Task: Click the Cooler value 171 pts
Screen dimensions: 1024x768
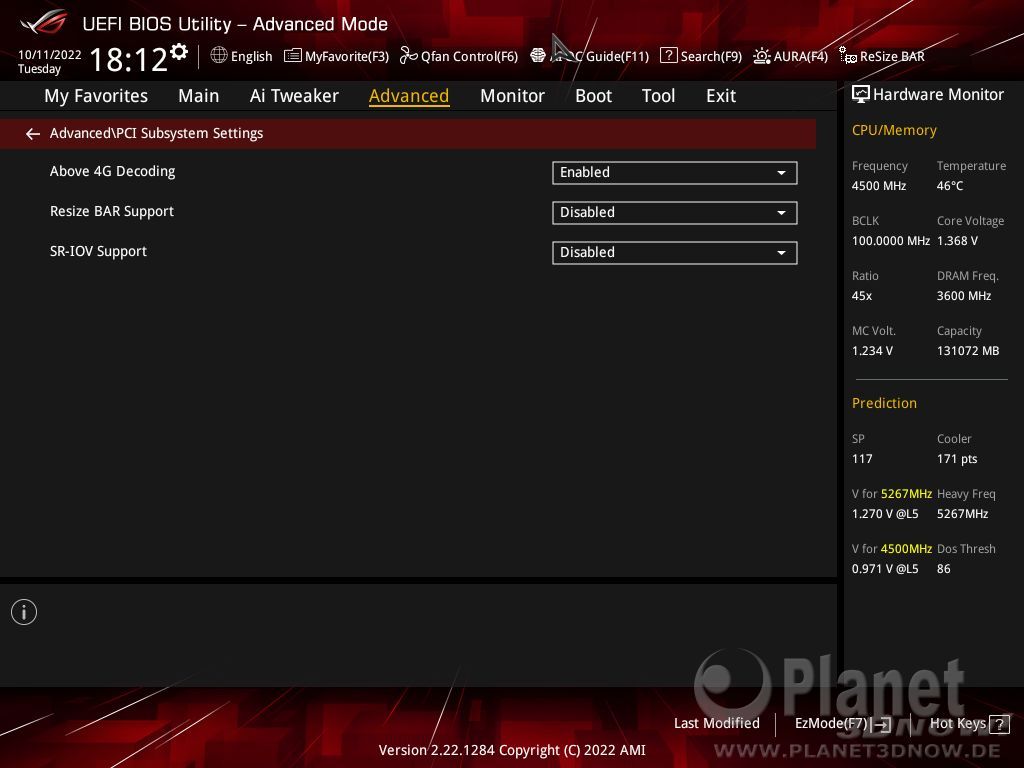Action: pyautogui.click(x=957, y=459)
